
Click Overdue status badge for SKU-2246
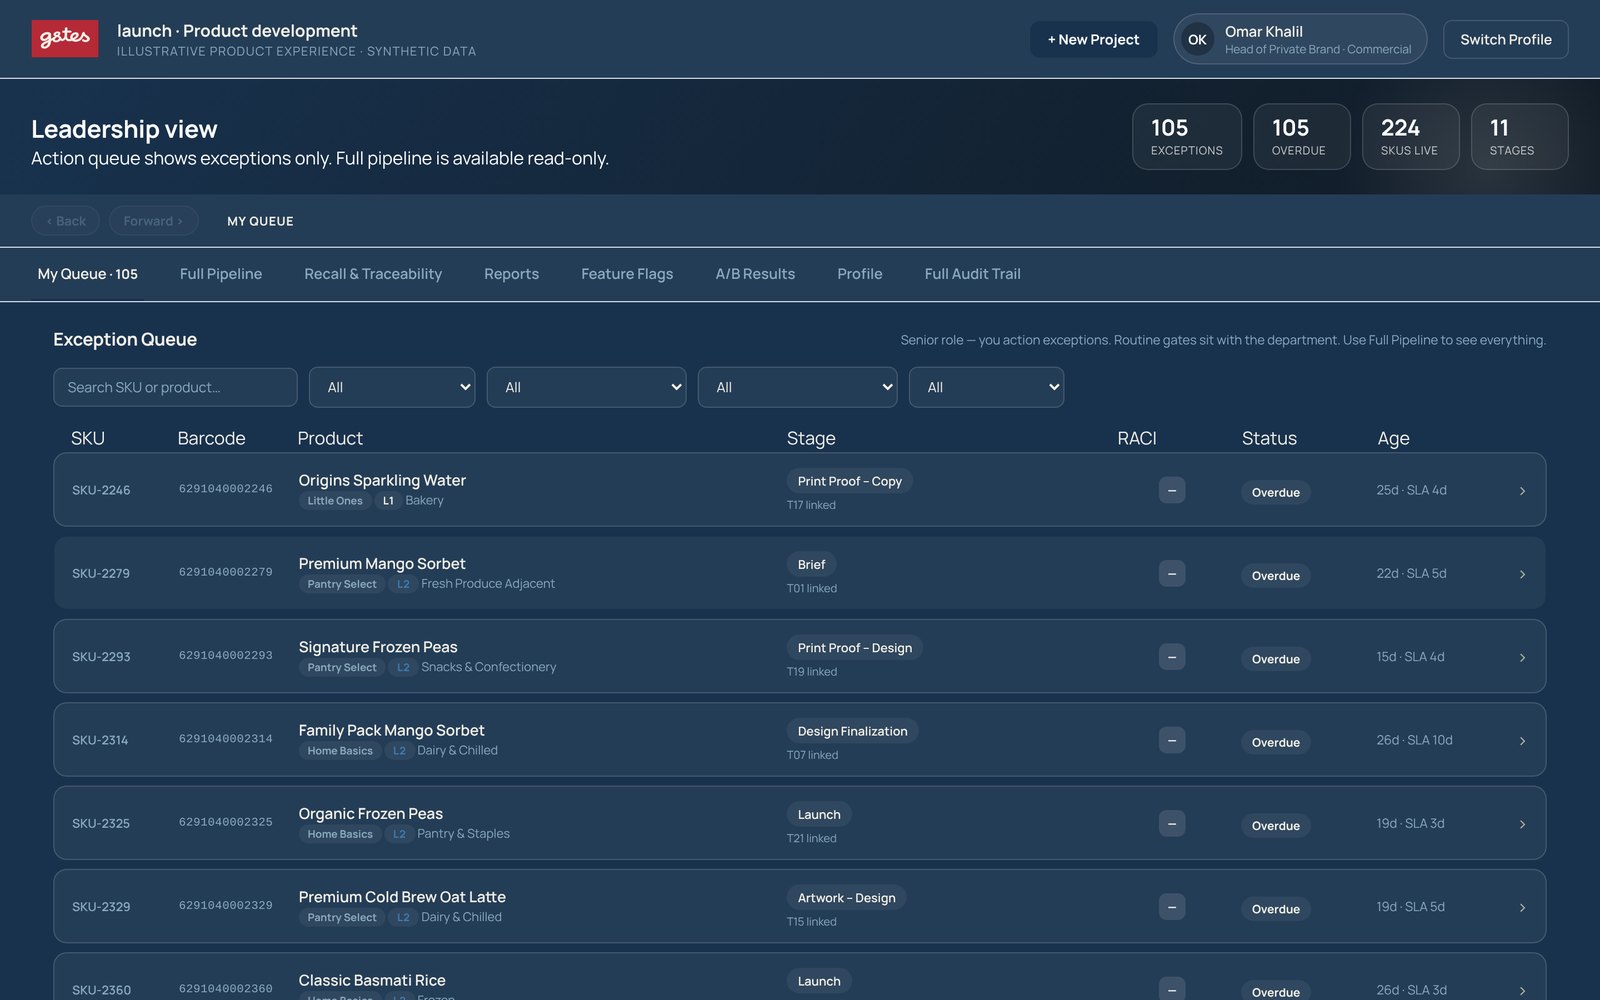[1275, 492]
